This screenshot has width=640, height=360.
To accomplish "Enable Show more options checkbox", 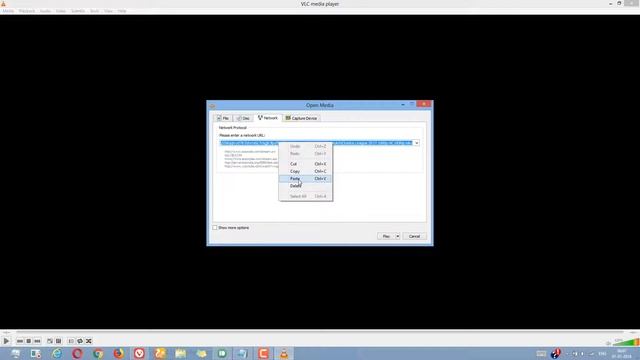I will click(x=215, y=227).
